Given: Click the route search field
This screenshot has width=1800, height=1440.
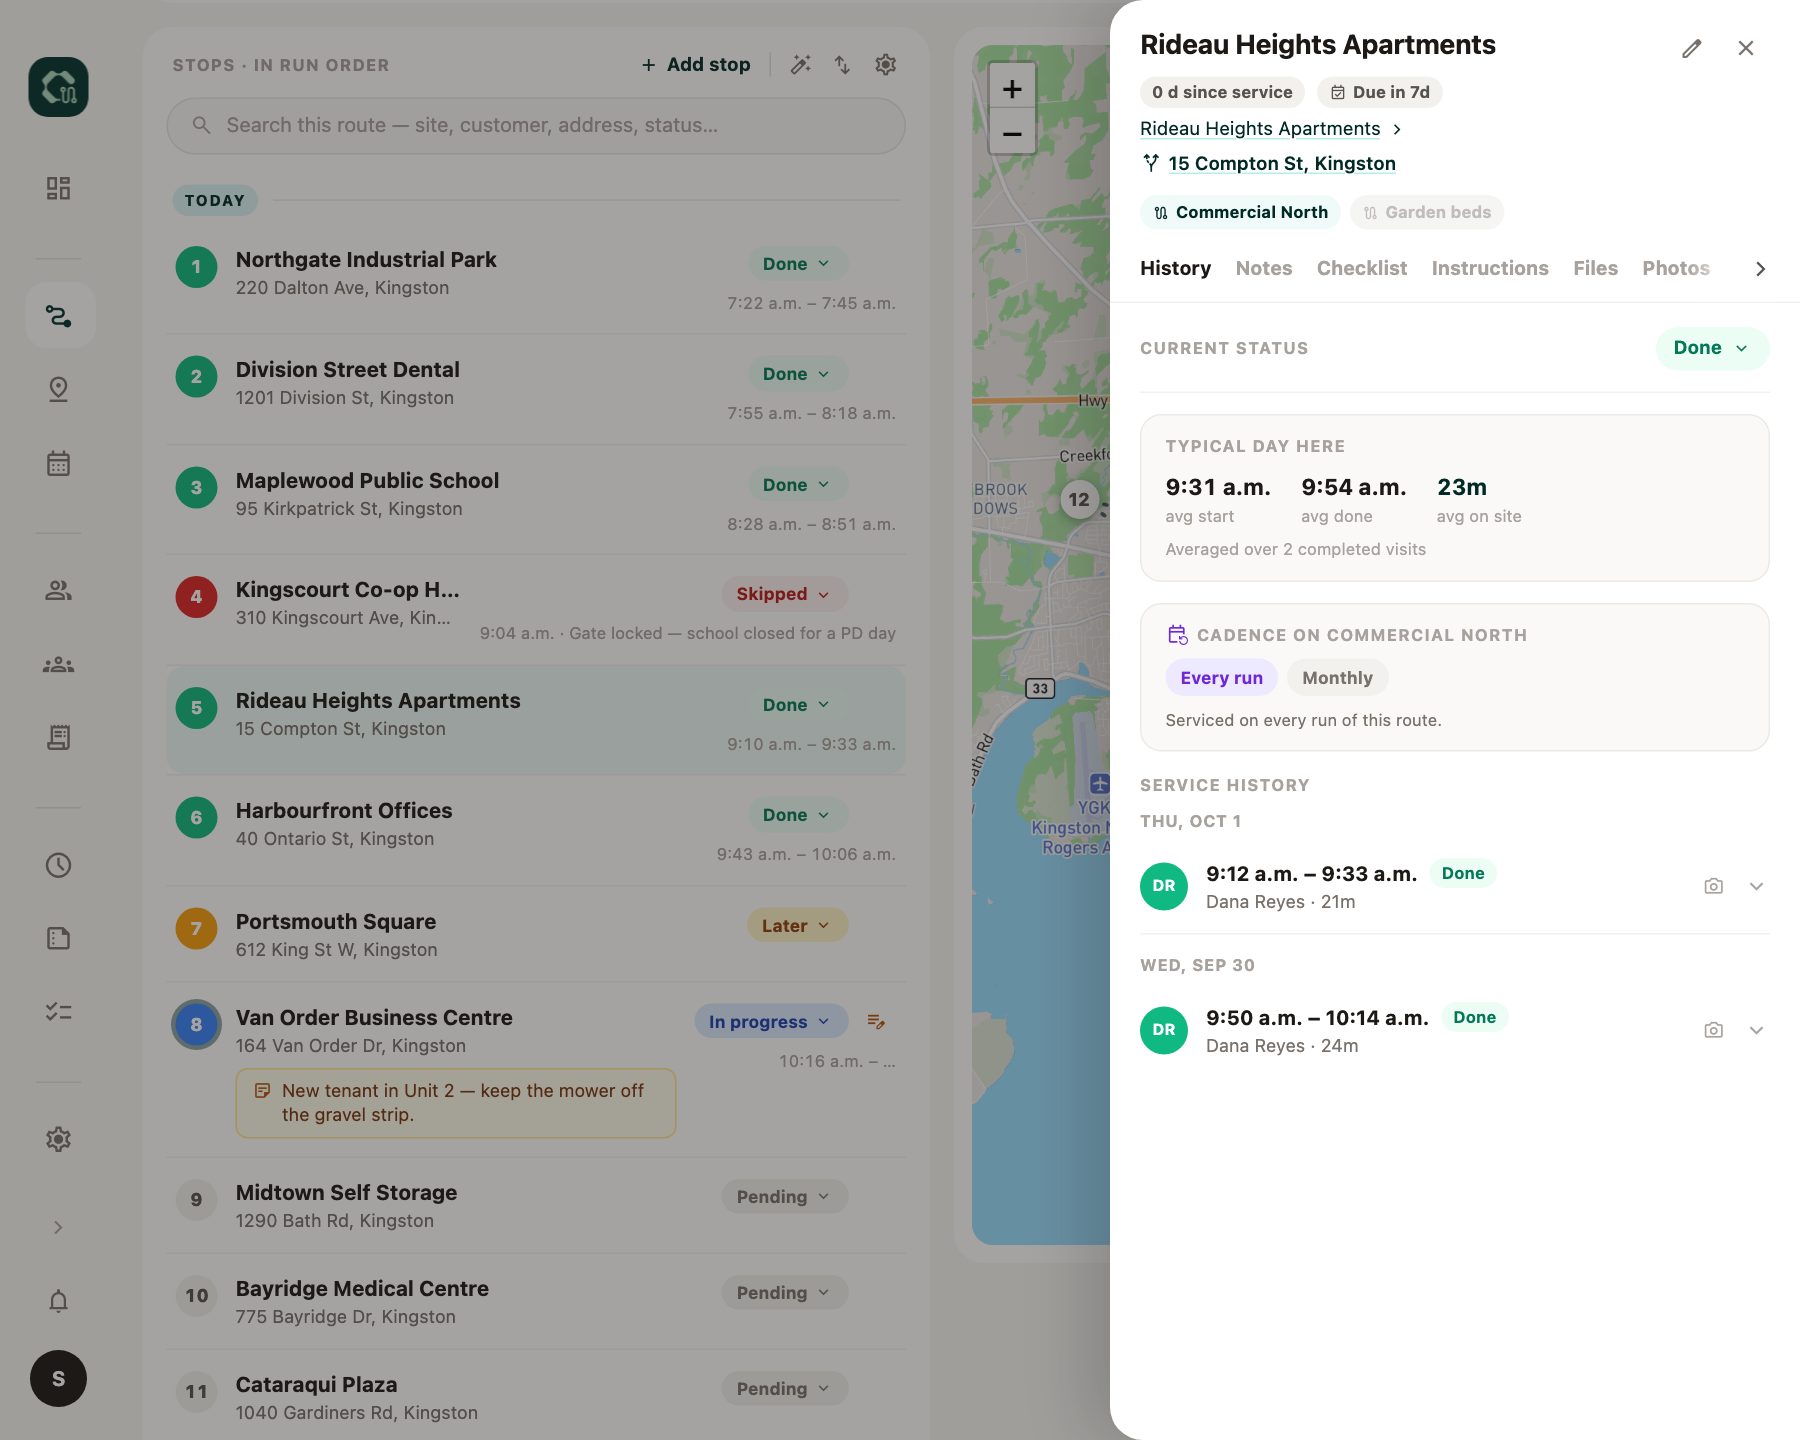Looking at the screenshot, I should point(536,126).
